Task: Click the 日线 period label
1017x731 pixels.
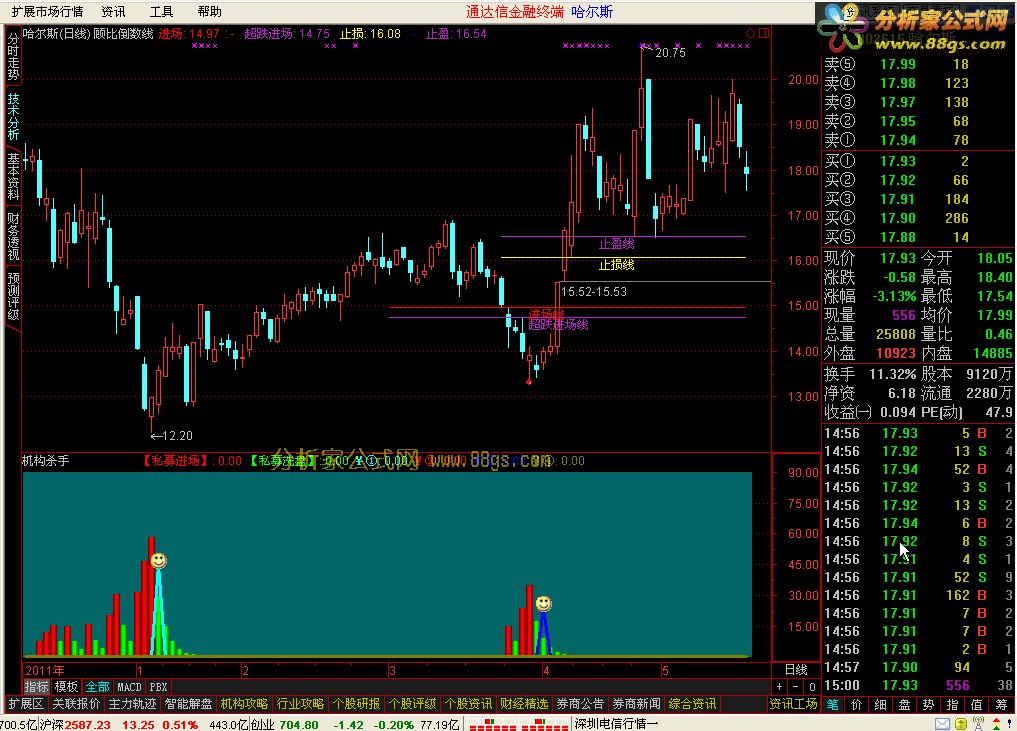Action: pos(796,669)
